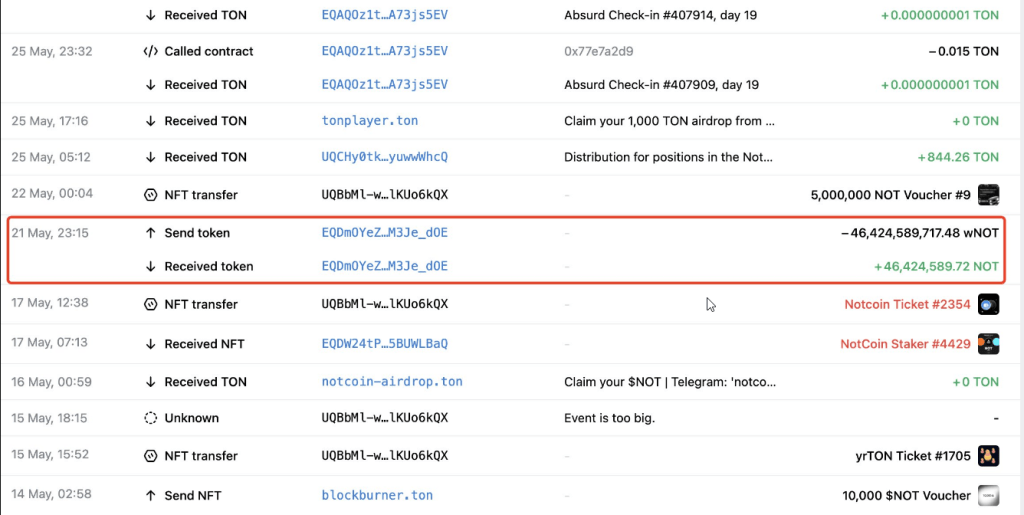This screenshot has height=515, width=1024.
Task: Open the Notcoin Ticket #2354 image thumbnail
Action: [988, 304]
